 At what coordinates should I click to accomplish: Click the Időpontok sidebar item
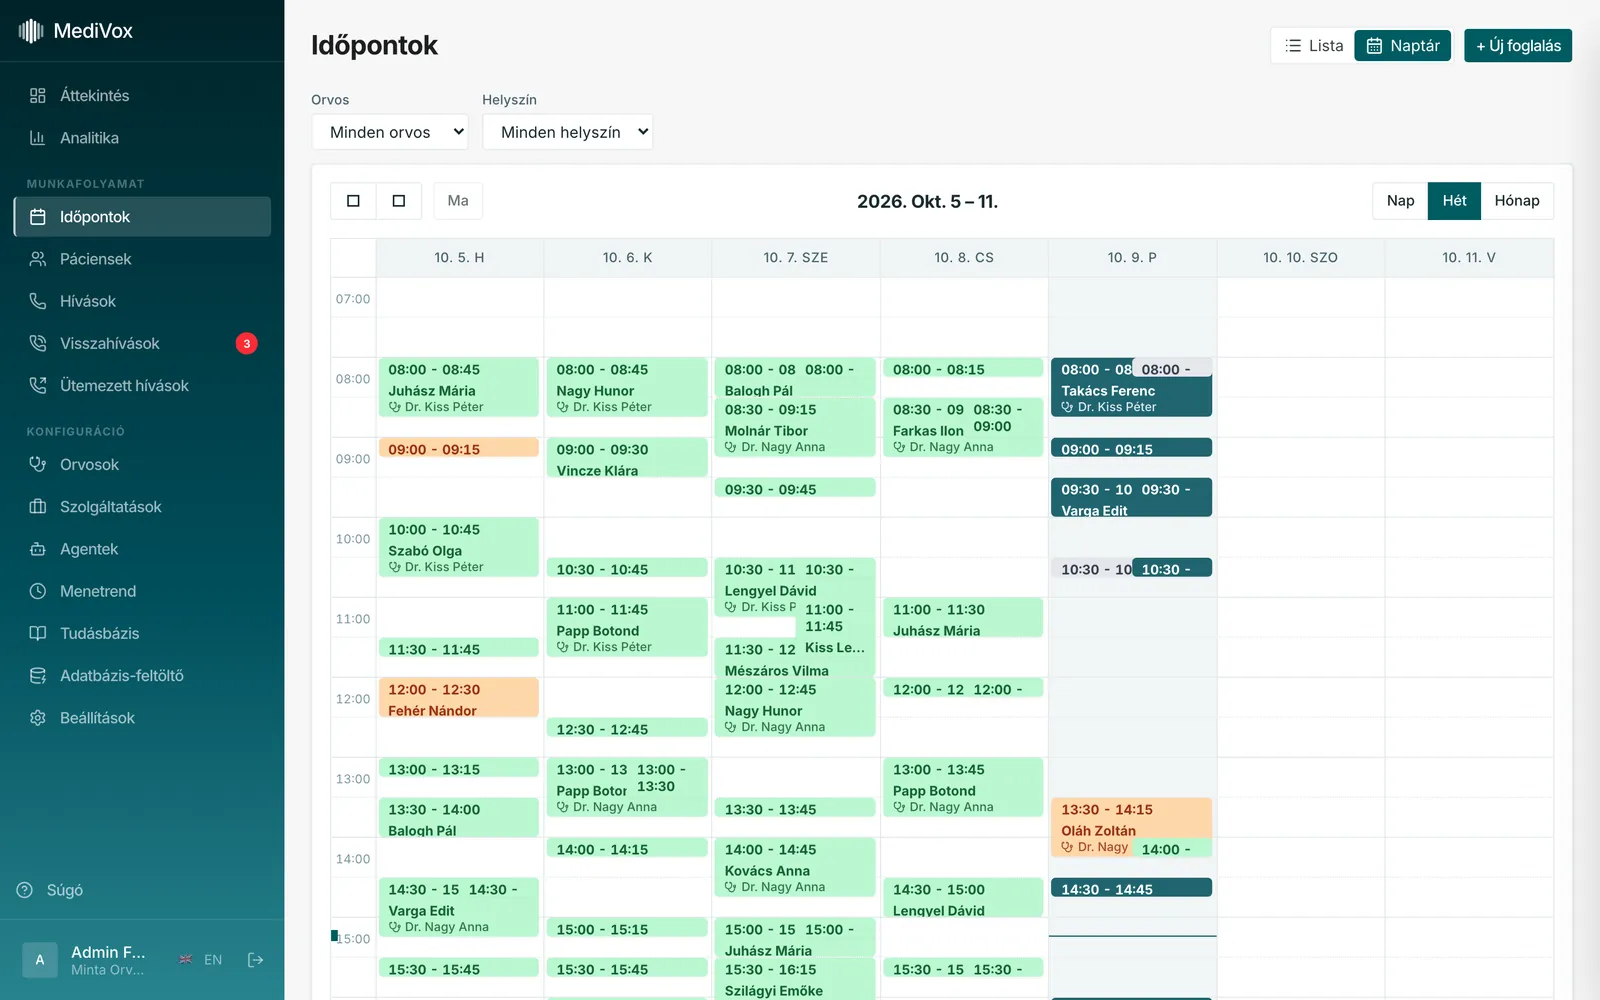click(x=142, y=217)
